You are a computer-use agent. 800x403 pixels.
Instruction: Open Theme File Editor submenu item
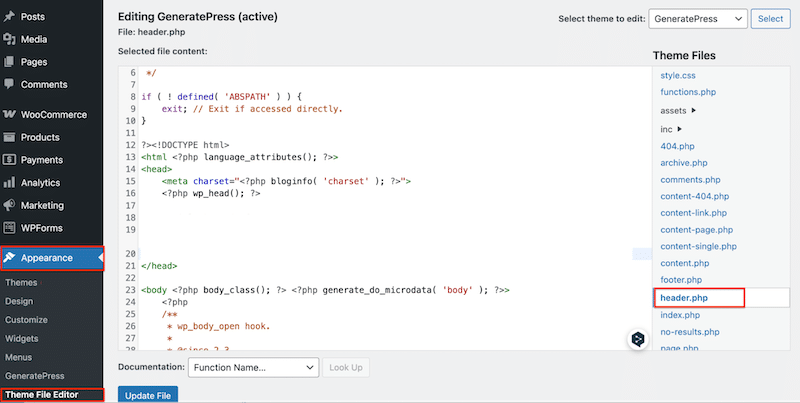(x=42, y=395)
